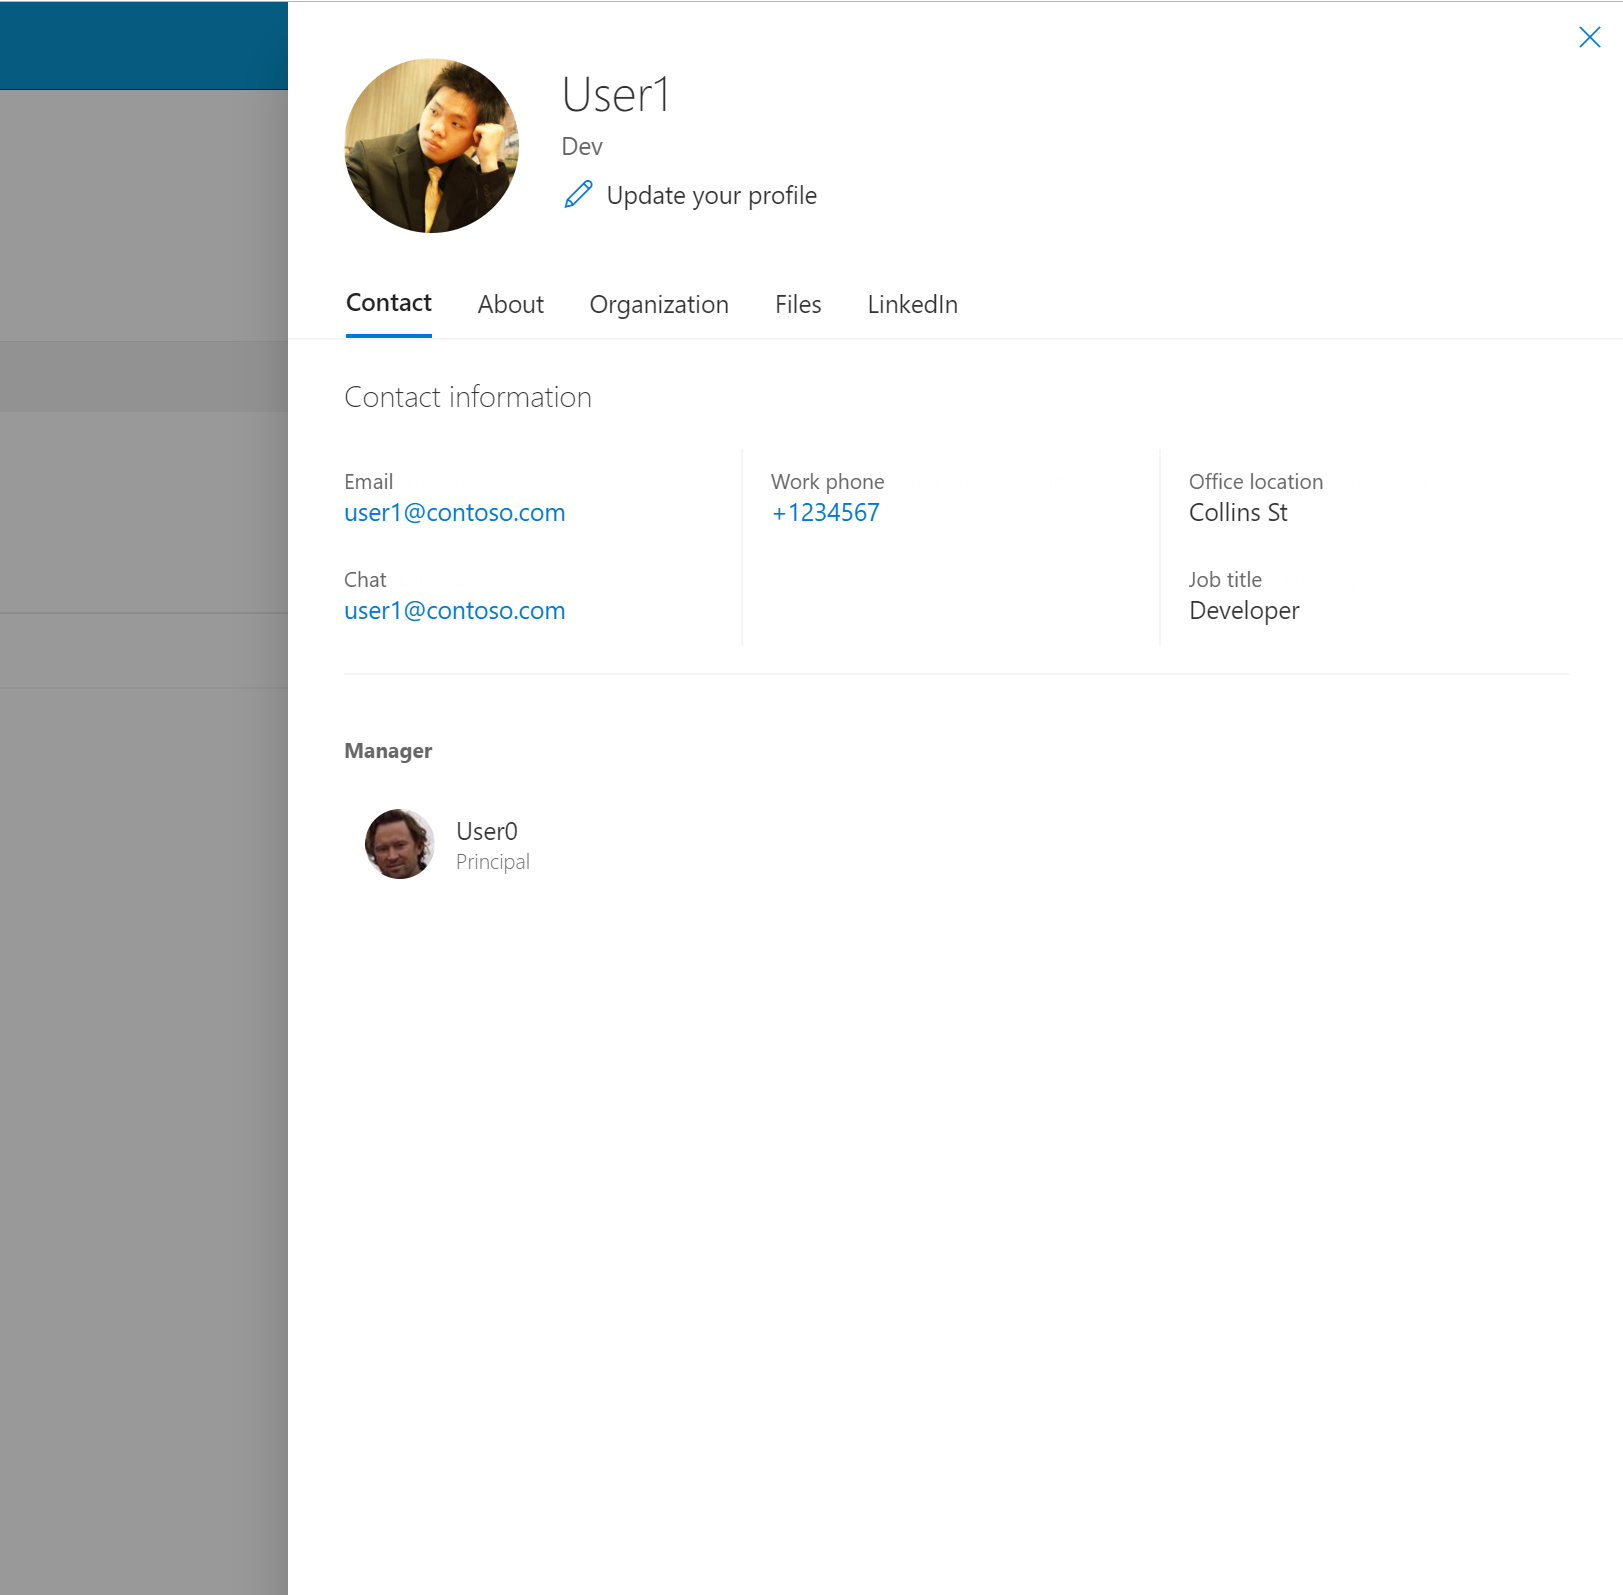This screenshot has height=1595, width=1623.
Task: Click User1's large profile photo
Action: (x=432, y=146)
